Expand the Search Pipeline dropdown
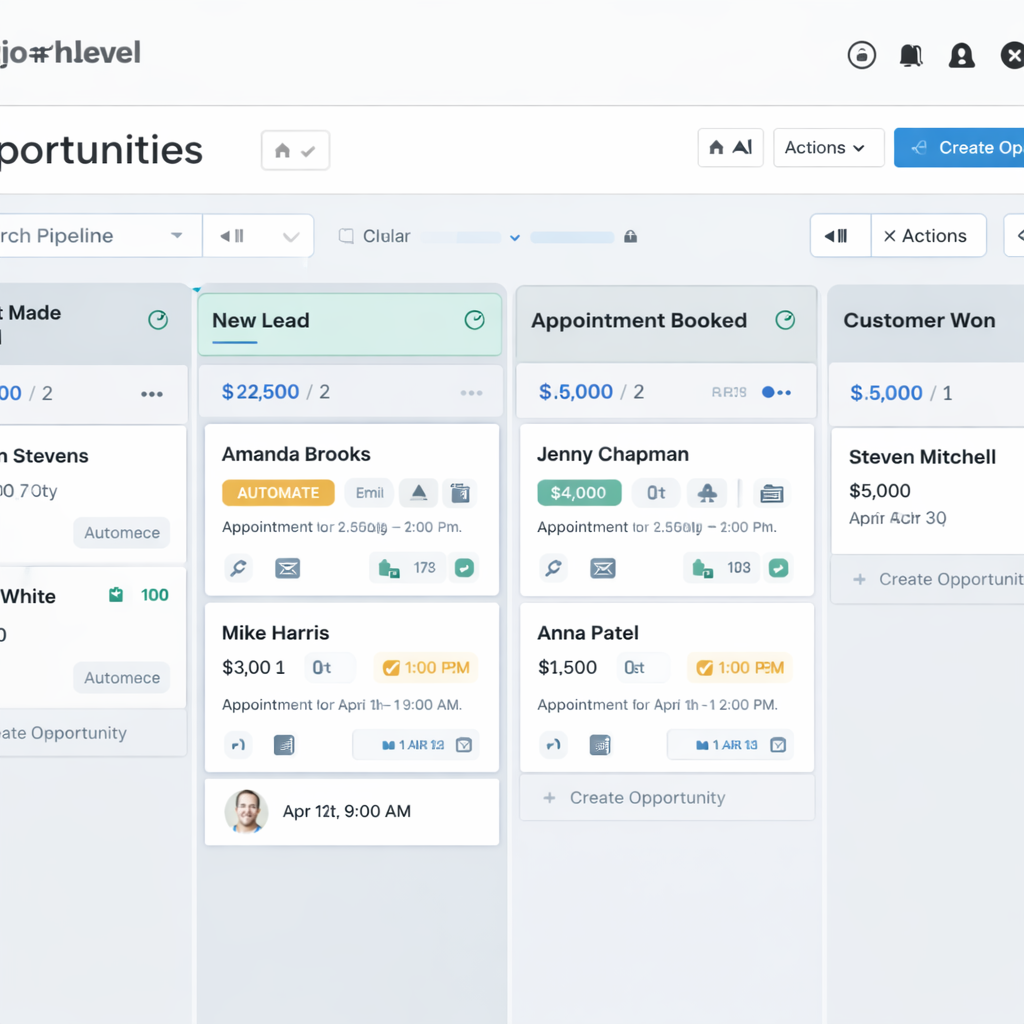The width and height of the screenshot is (1024, 1024). tap(176, 237)
